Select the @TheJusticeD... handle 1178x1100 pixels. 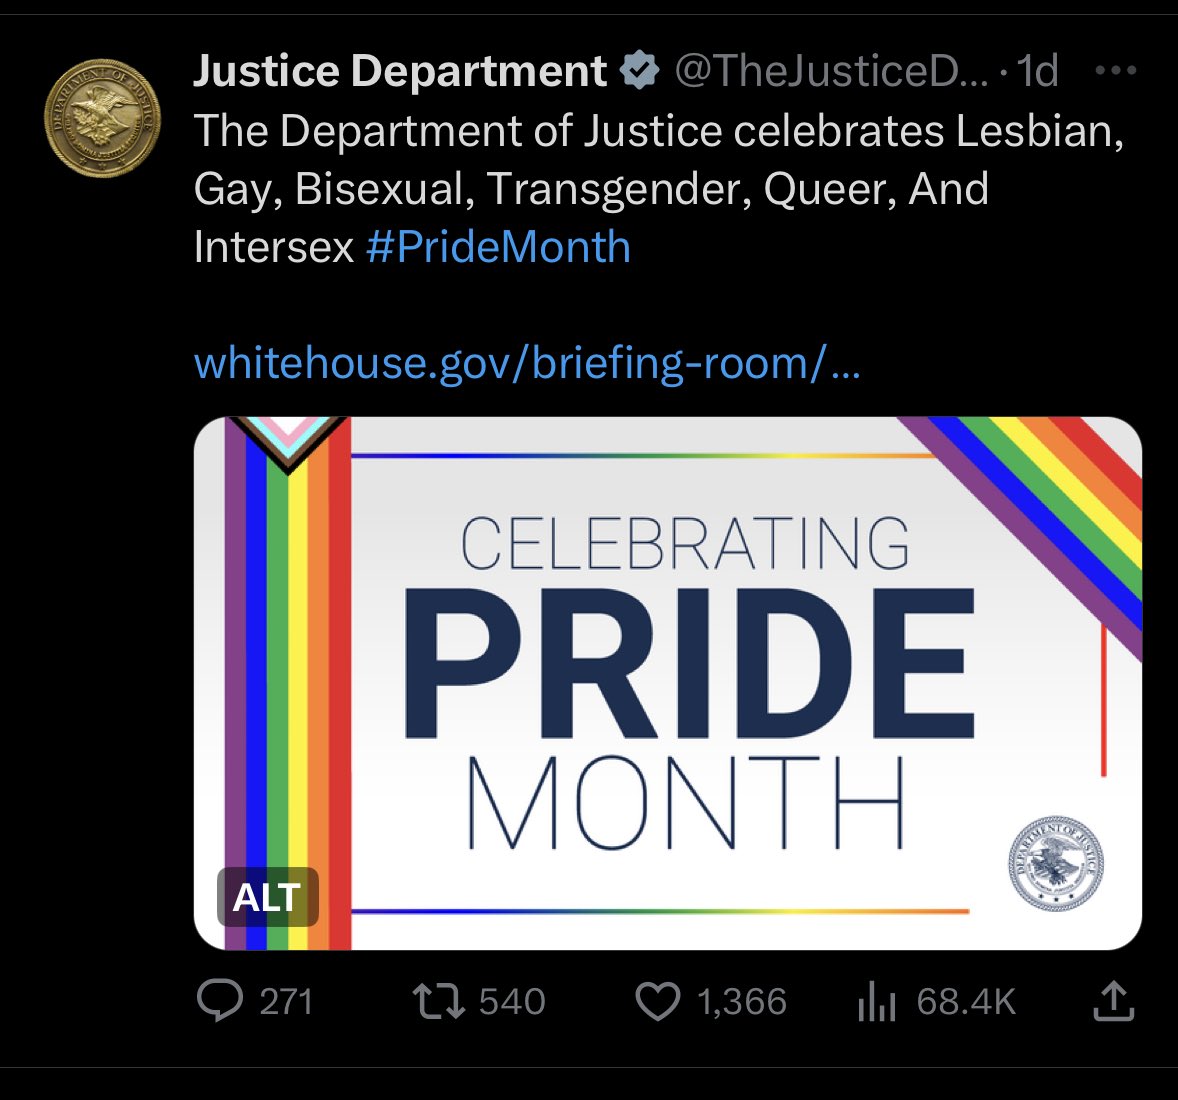click(832, 71)
